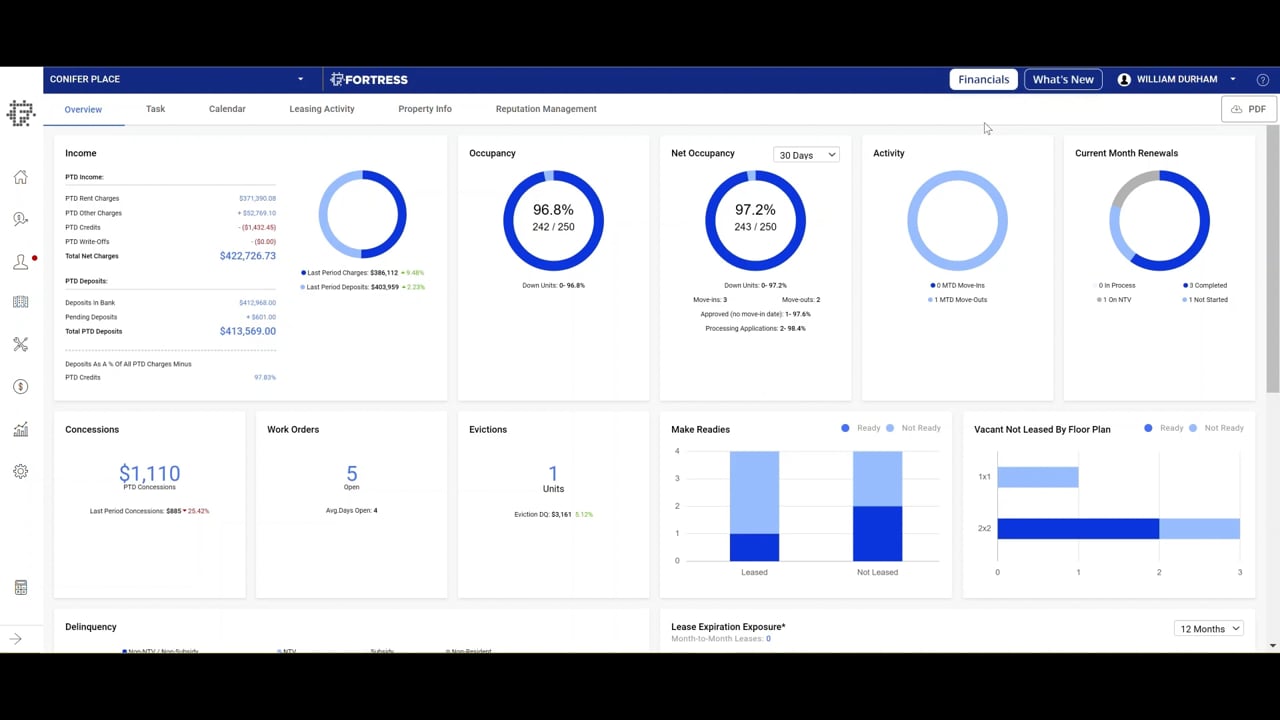Image resolution: width=1280 pixels, height=720 pixels.
Task: Click the 1 MTD Move-Outs legend
Action: [957, 300]
